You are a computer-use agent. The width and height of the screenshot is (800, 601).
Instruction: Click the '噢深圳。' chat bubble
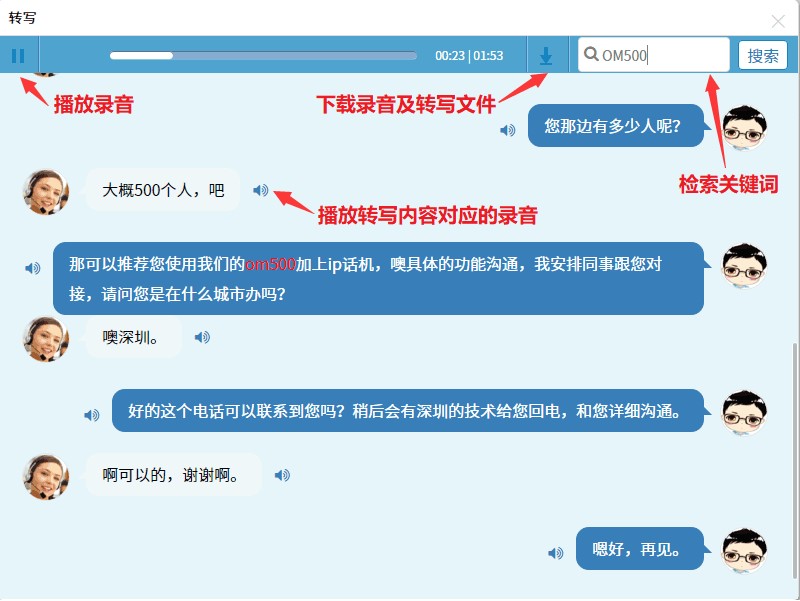point(133,338)
